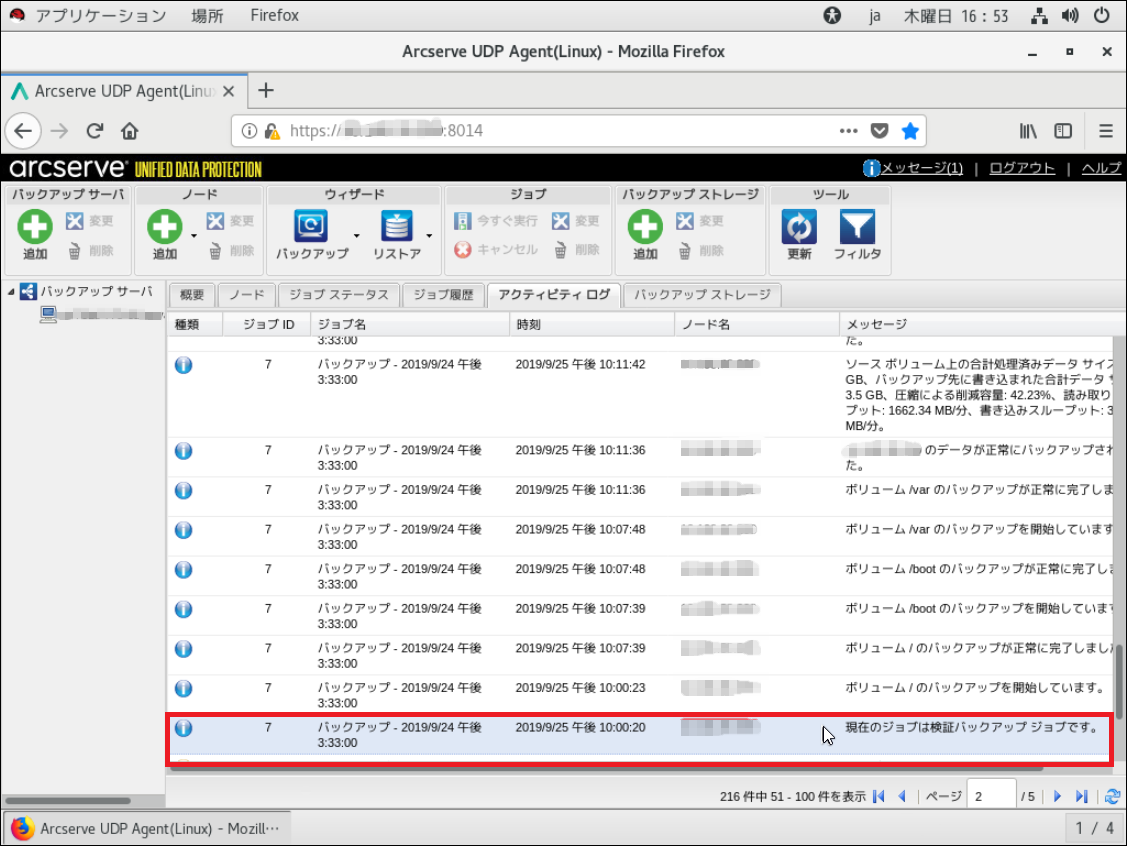This screenshot has height=846, width=1127.
Task: Open the Firefox Library icon
Action: 1028,131
